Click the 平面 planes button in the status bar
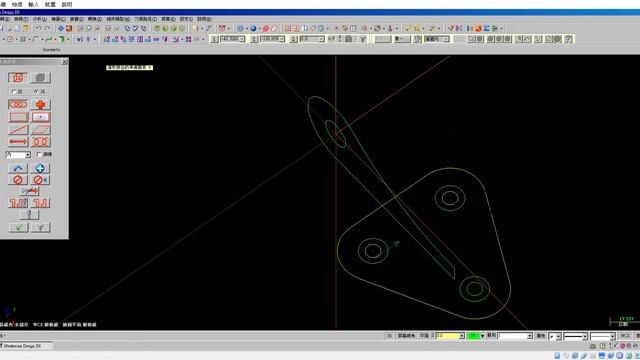 coord(424,336)
